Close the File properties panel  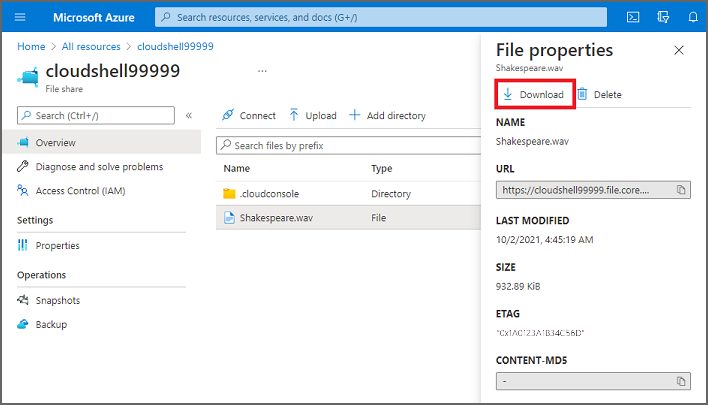tap(679, 50)
